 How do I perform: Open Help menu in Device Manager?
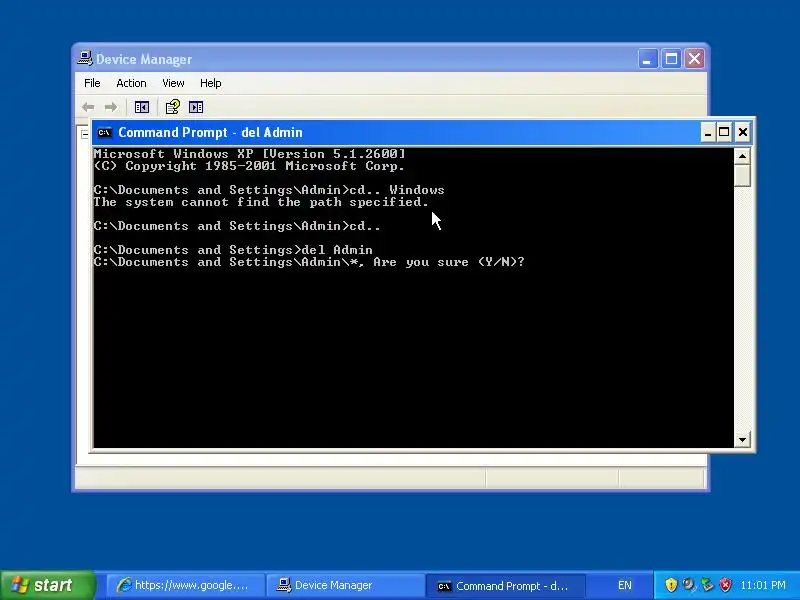(x=210, y=83)
